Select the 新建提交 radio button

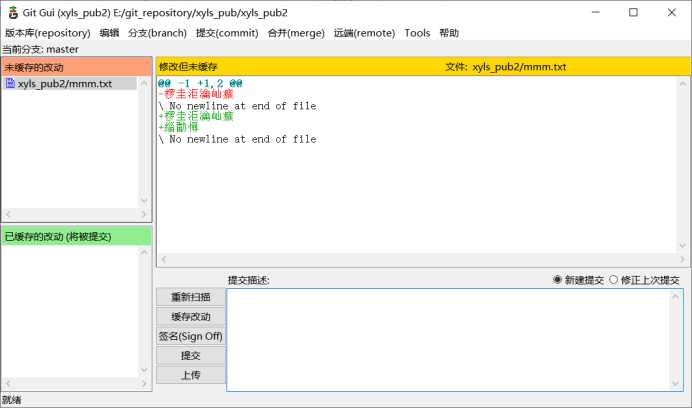(557, 280)
